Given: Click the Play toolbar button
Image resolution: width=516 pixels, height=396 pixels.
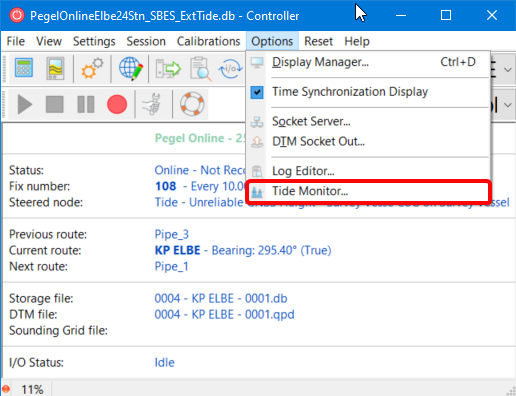Looking at the screenshot, I should 25,104.
